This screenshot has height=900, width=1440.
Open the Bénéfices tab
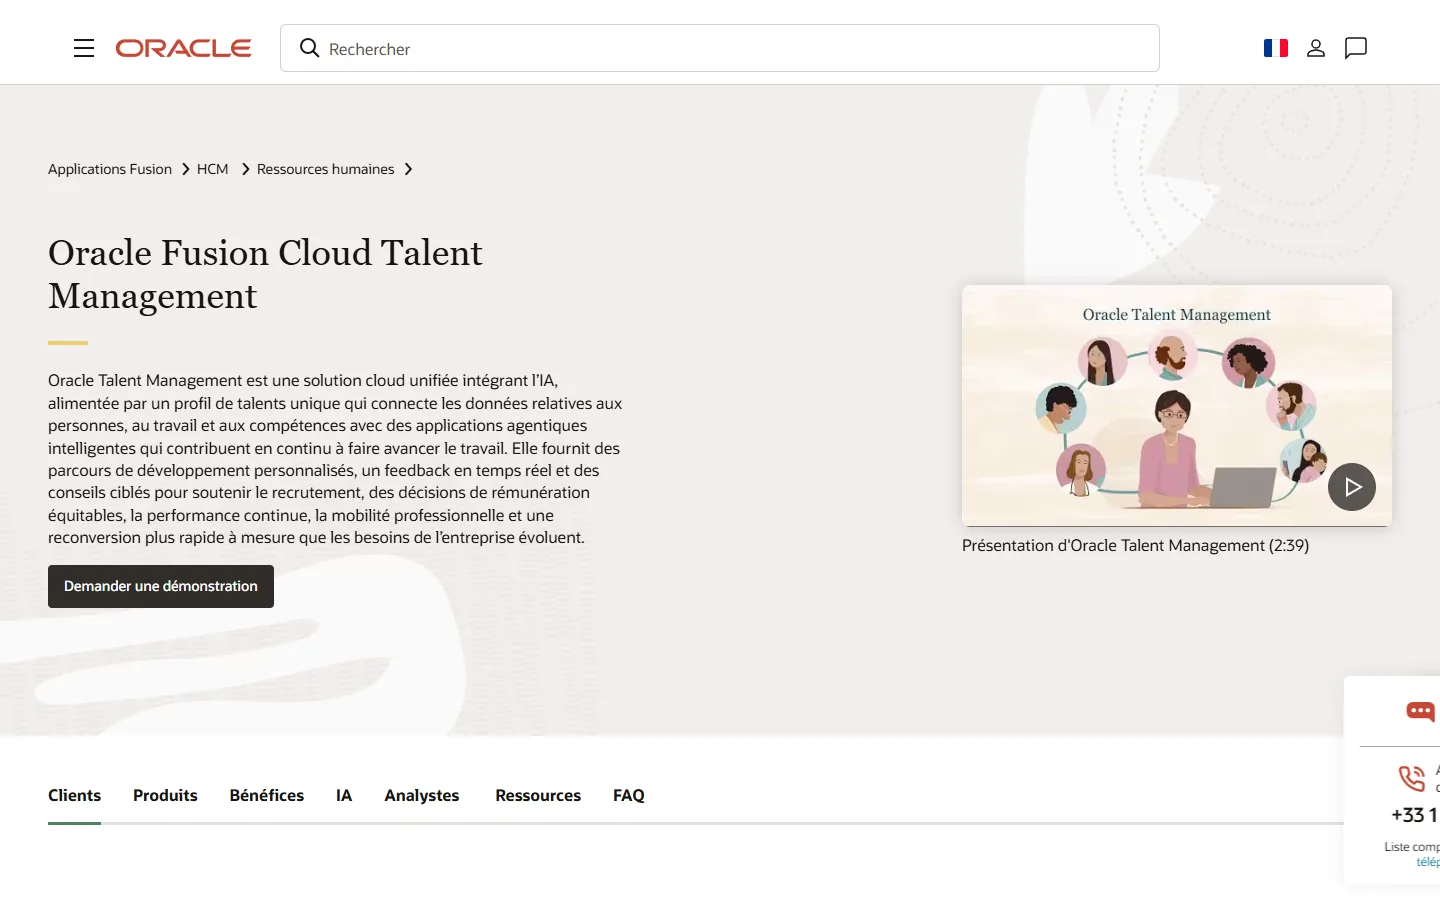coord(267,795)
